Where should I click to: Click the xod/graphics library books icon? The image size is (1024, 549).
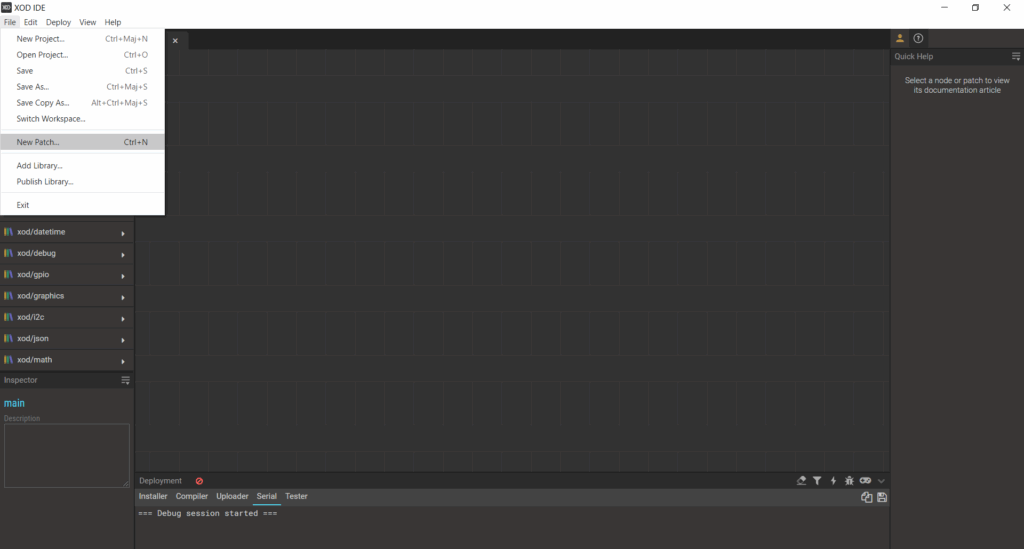8,296
